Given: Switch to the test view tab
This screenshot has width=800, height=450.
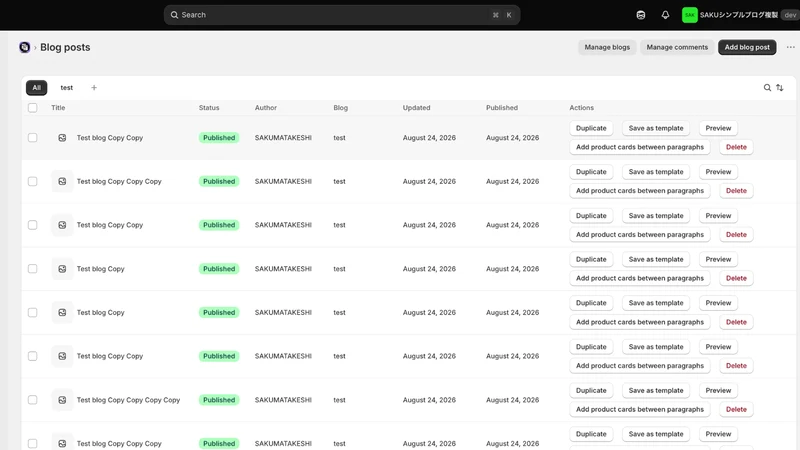Looking at the screenshot, I should [67, 88].
